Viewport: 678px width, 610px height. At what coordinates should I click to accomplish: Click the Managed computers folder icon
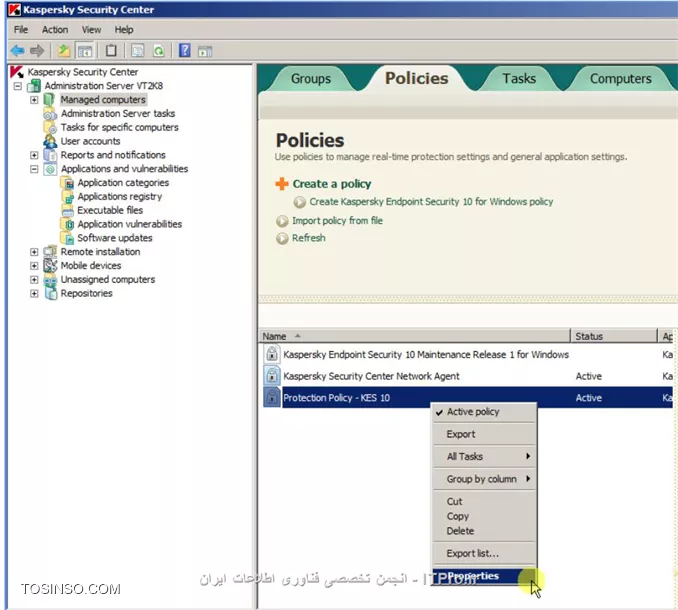click(x=49, y=100)
